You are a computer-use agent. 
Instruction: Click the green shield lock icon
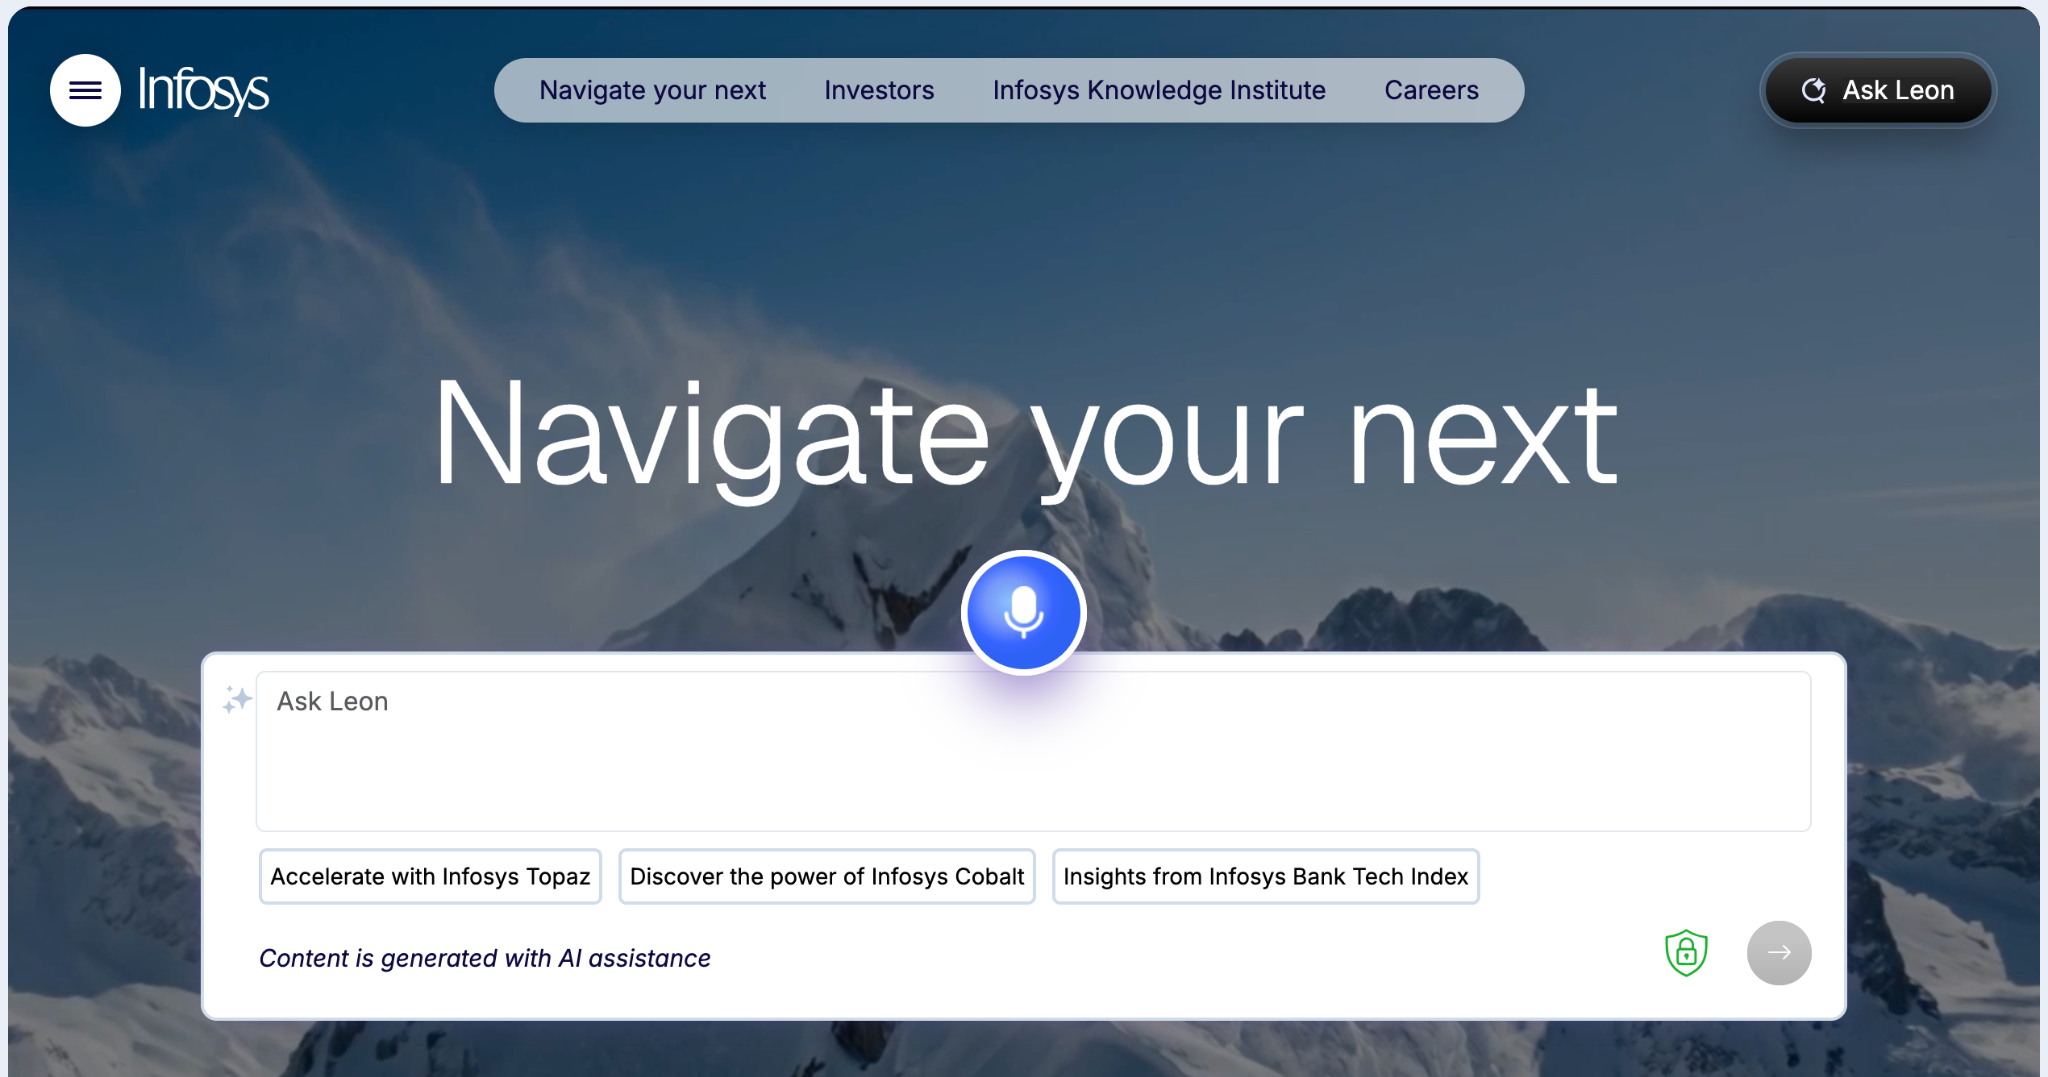(x=1686, y=953)
